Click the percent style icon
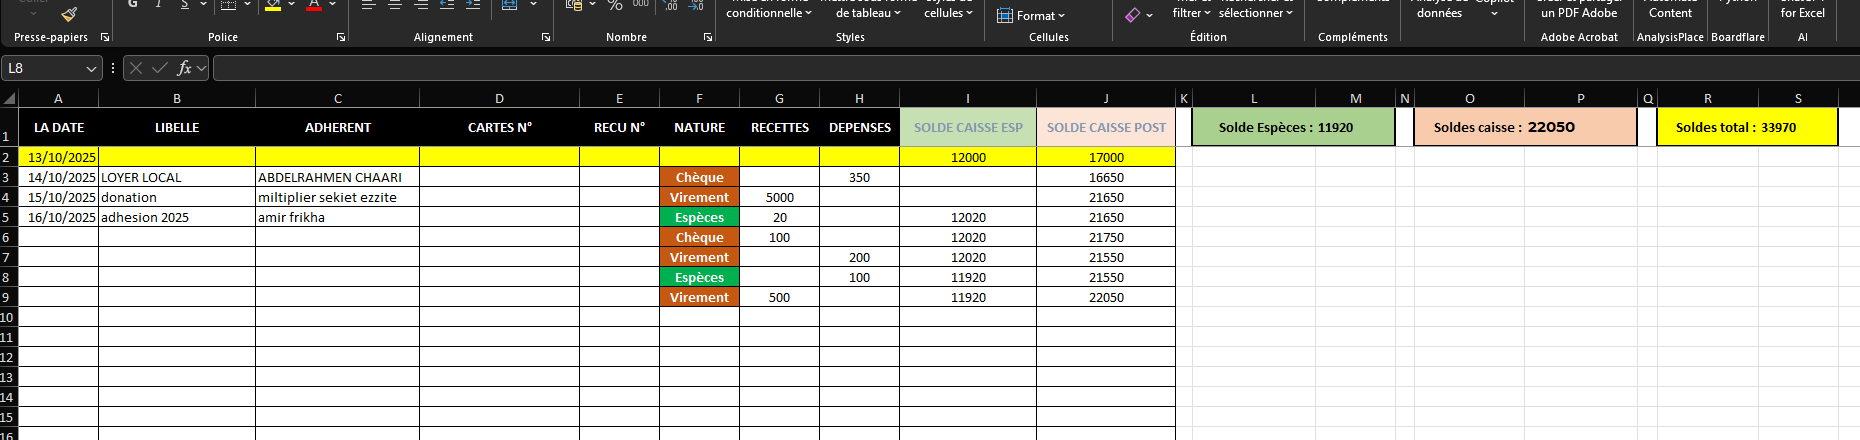The width and height of the screenshot is (1860, 440). pos(615,6)
